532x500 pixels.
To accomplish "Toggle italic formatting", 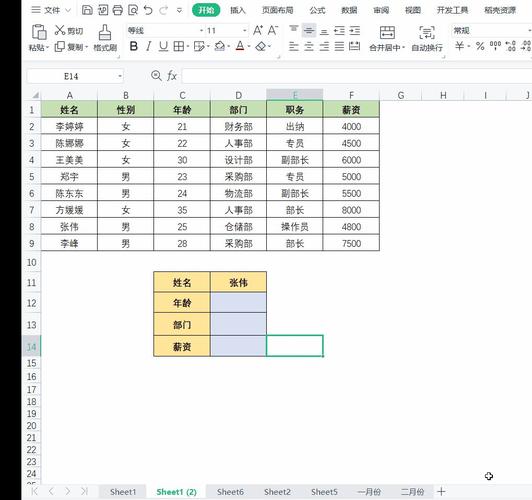I will pos(148,46).
